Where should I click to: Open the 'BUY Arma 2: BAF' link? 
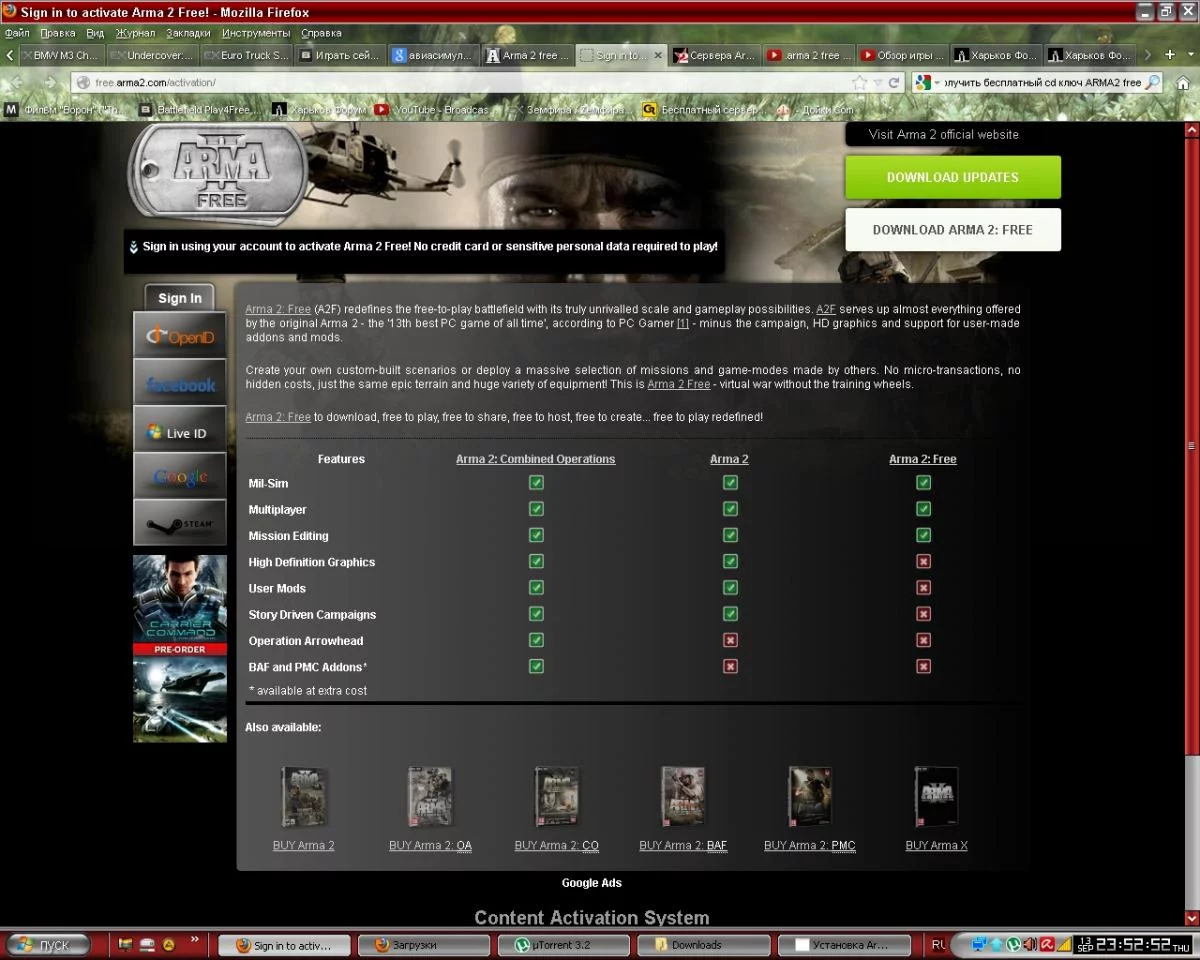pos(683,845)
